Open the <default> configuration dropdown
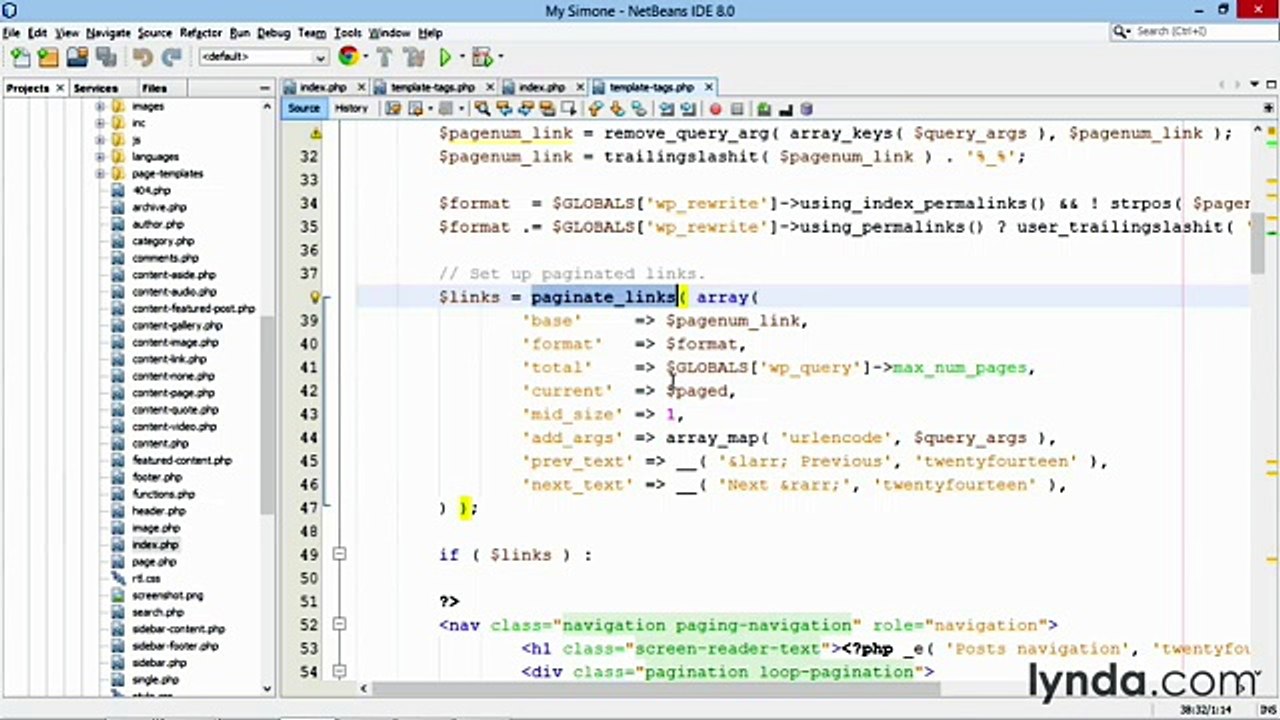Image resolution: width=1280 pixels, height=720 pixels. pos(263,57)
